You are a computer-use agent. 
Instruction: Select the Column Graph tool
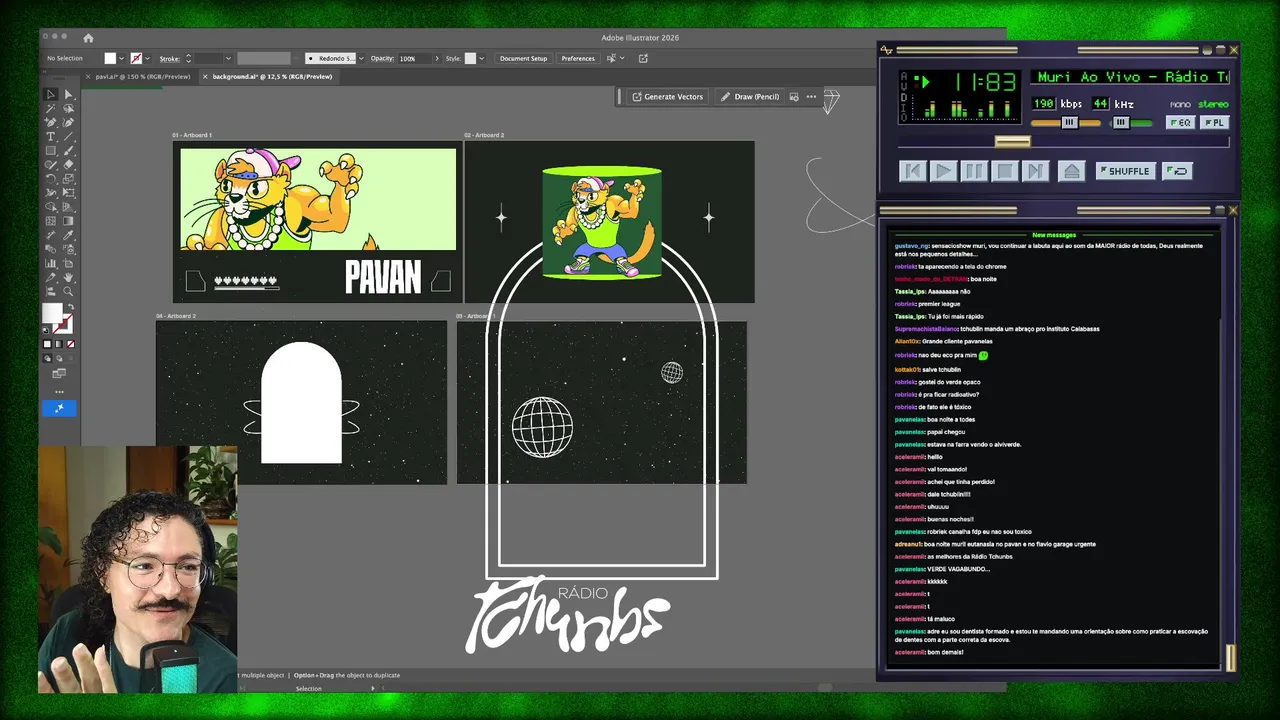(50, 263)
